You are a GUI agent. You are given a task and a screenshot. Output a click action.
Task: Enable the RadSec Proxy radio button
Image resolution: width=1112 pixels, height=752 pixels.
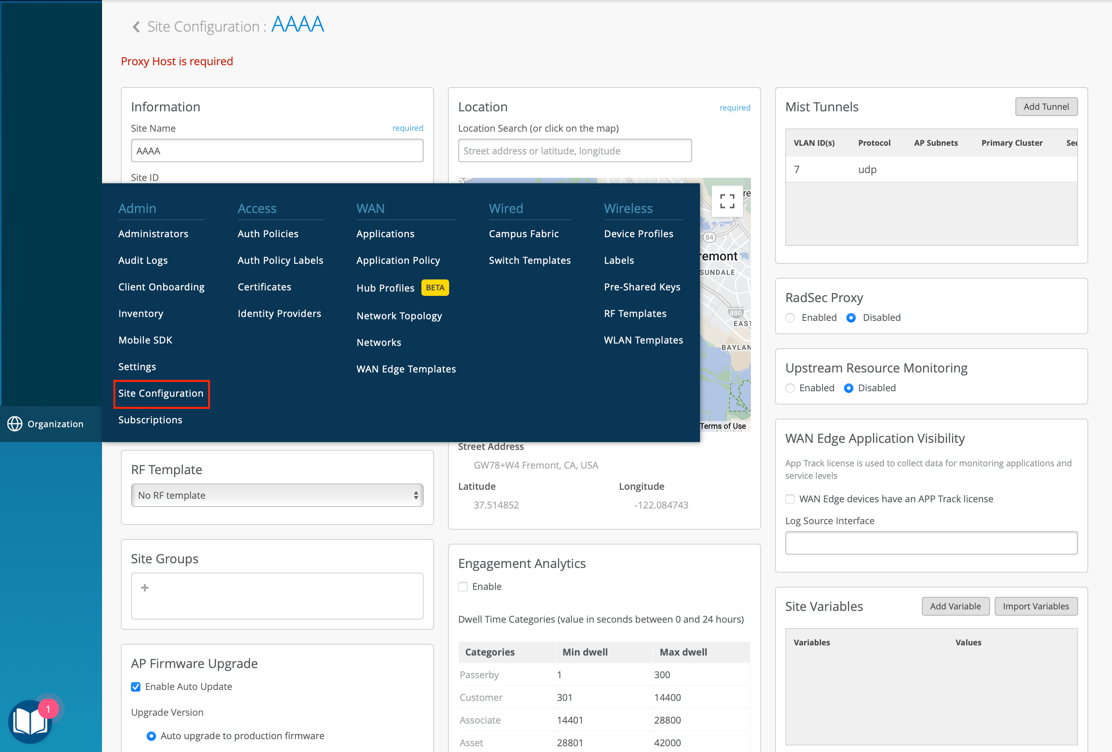coord(791,318)
